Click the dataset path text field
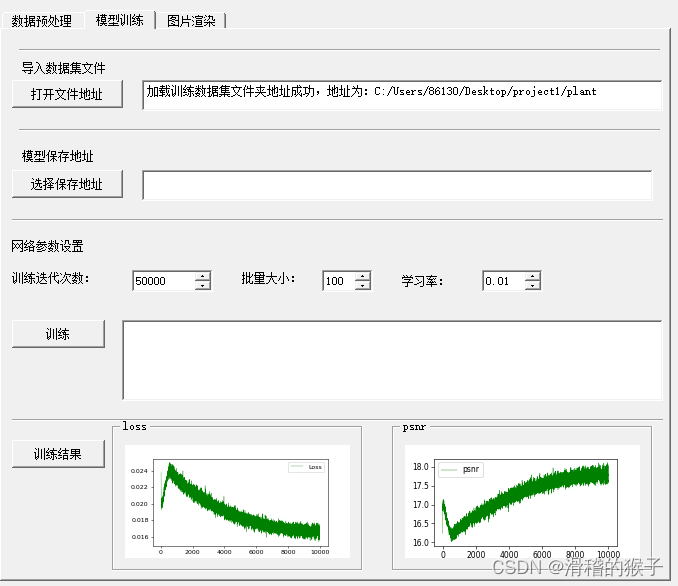678x586 pixels. pos(402,95)
